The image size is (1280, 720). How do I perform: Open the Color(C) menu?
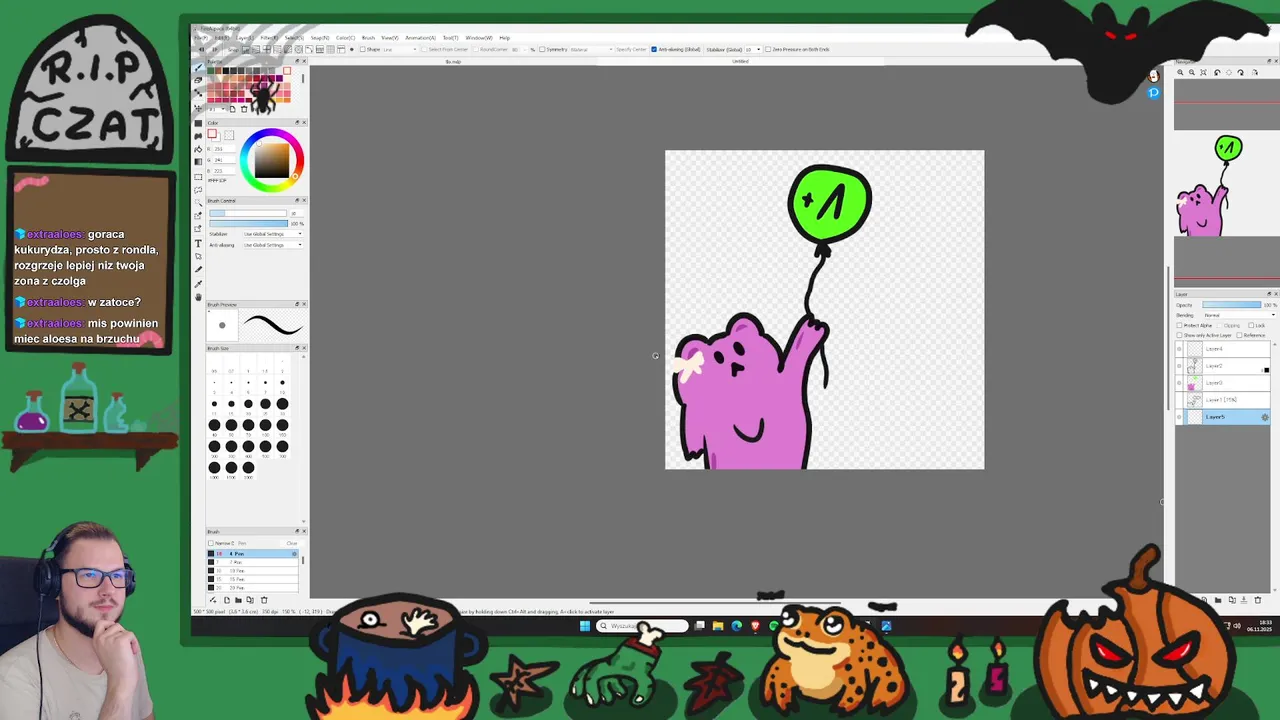click(345, 38)
